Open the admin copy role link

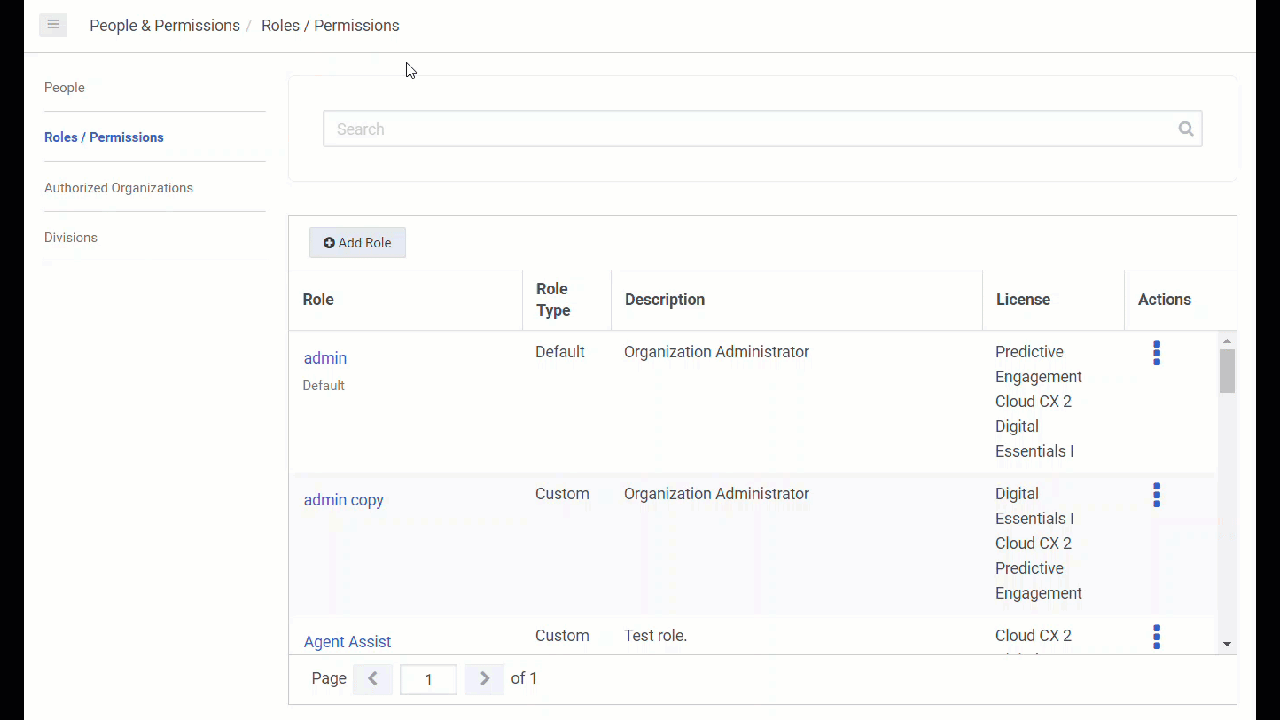click(343, 500)
